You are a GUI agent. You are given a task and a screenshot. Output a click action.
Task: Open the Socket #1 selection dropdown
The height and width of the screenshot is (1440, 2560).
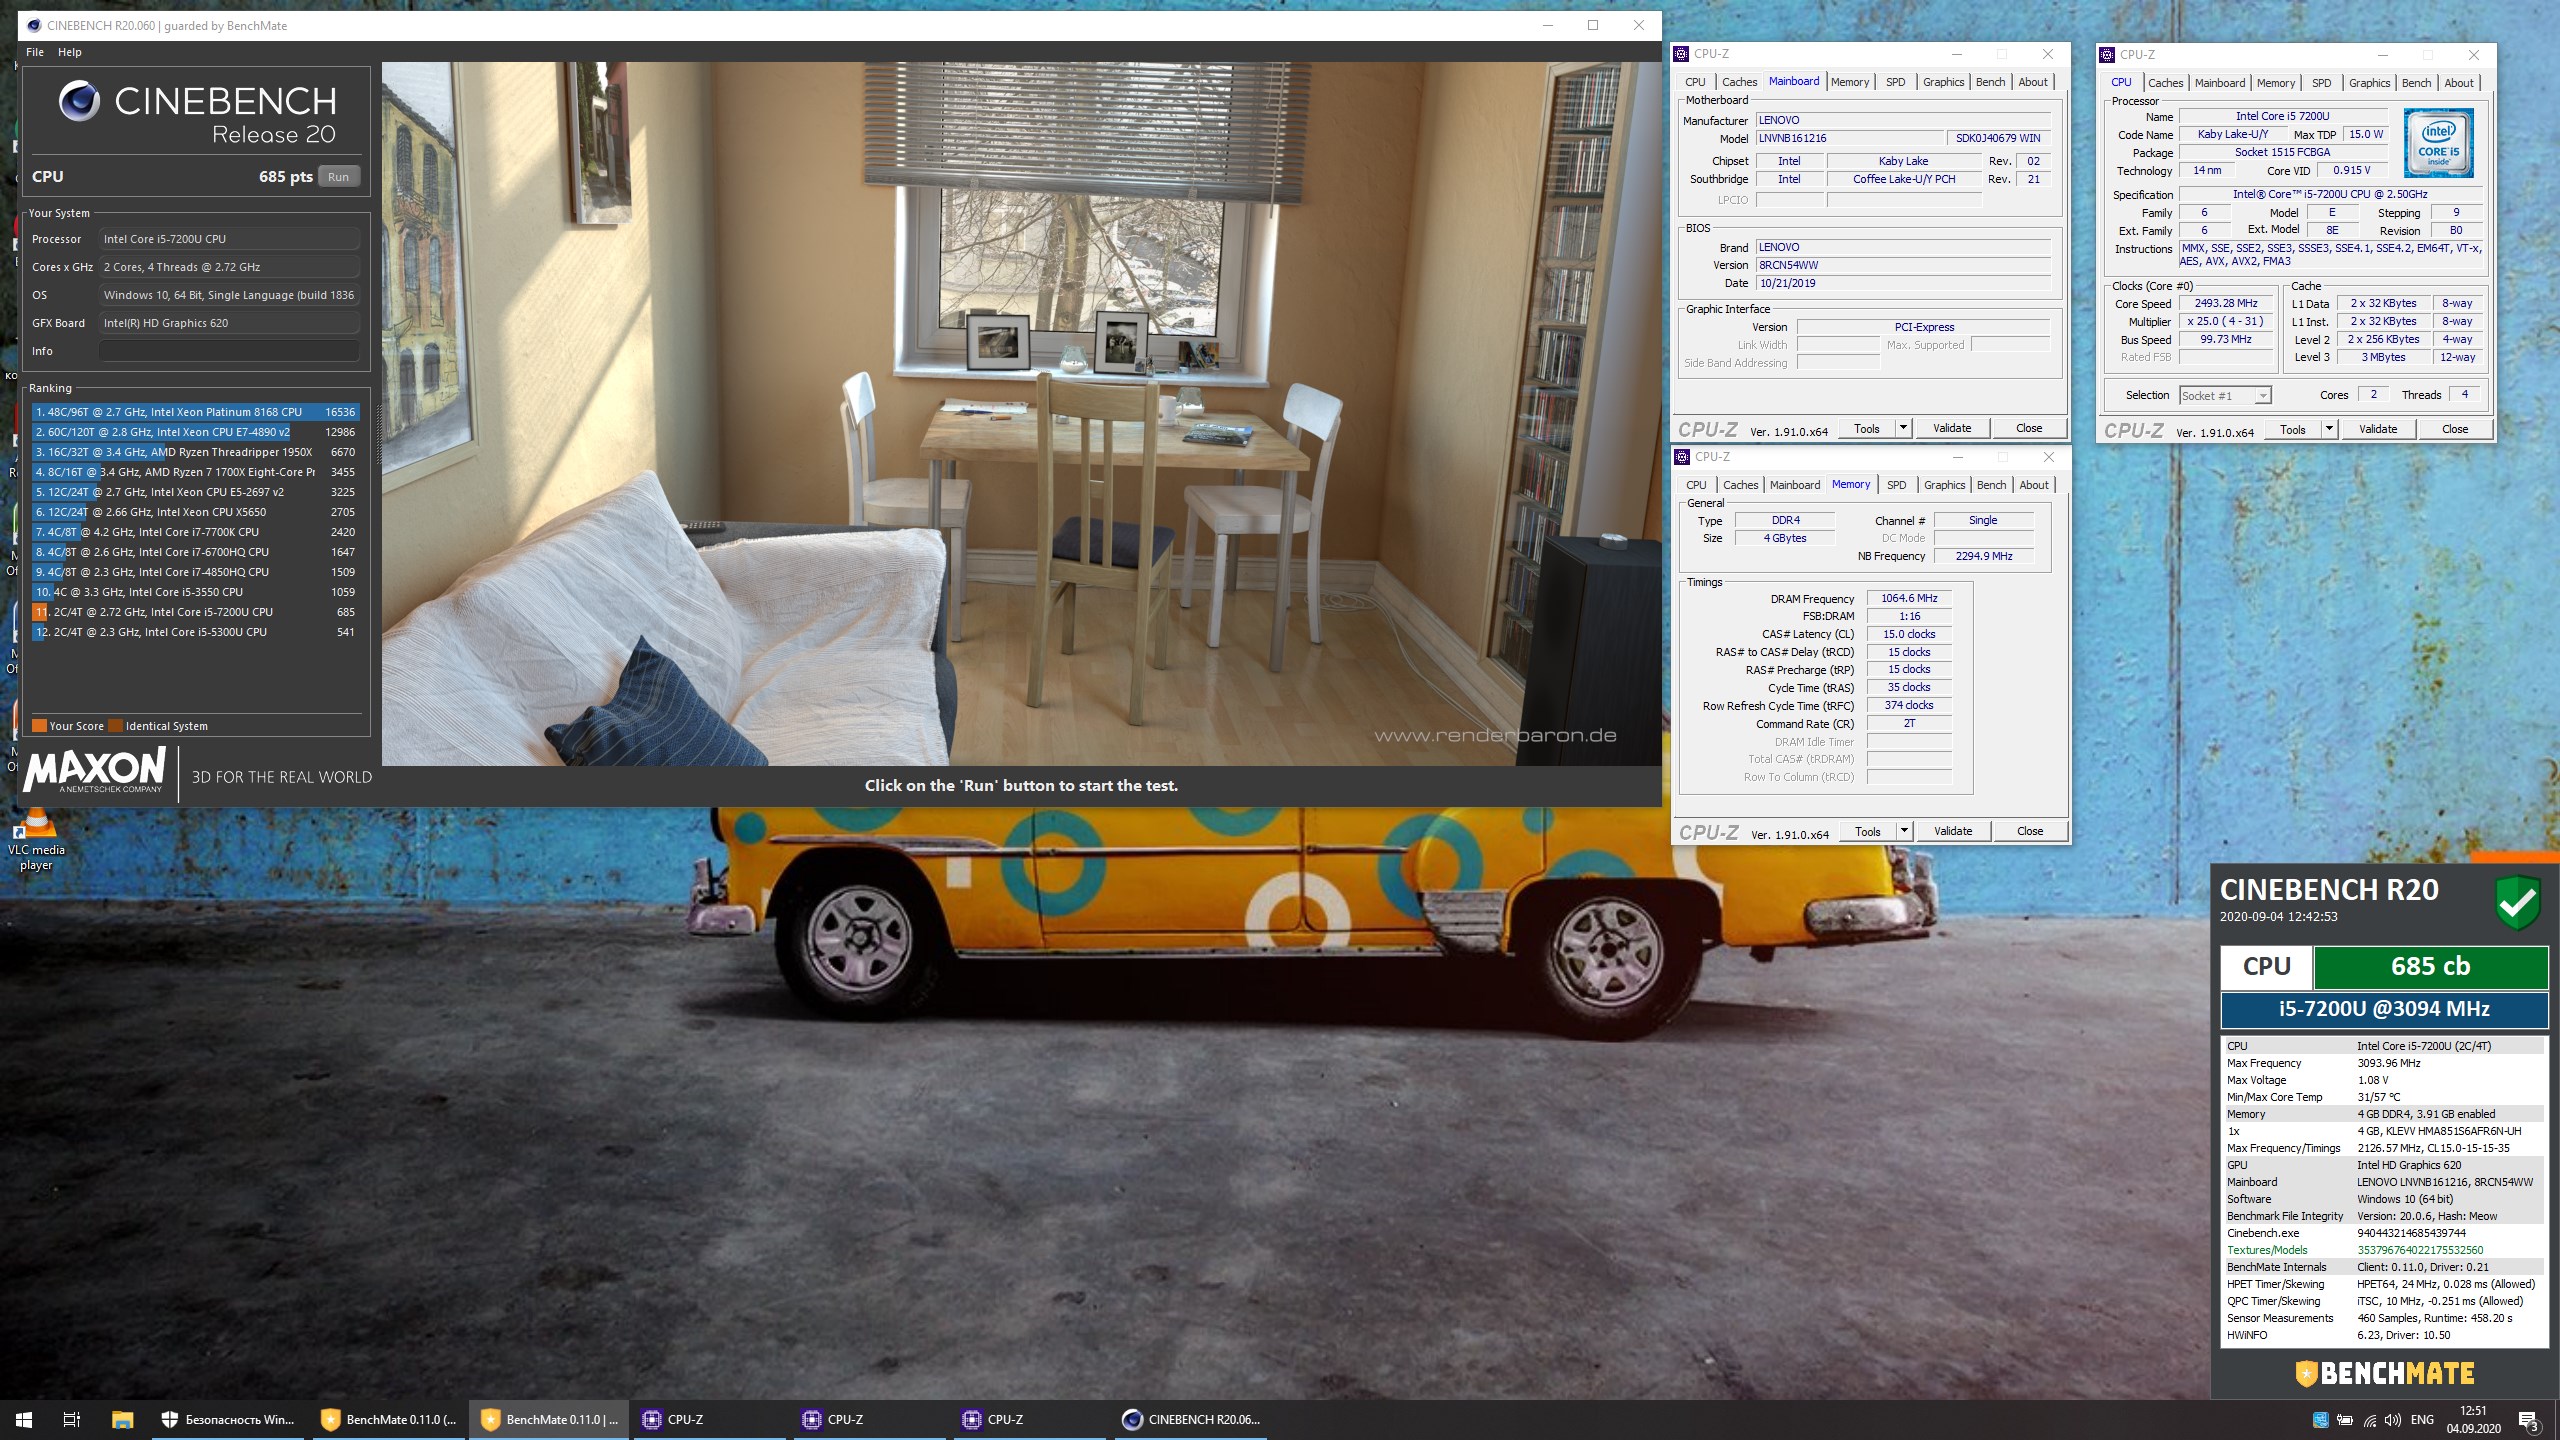pyautogui.click(x=2225, y=395)
